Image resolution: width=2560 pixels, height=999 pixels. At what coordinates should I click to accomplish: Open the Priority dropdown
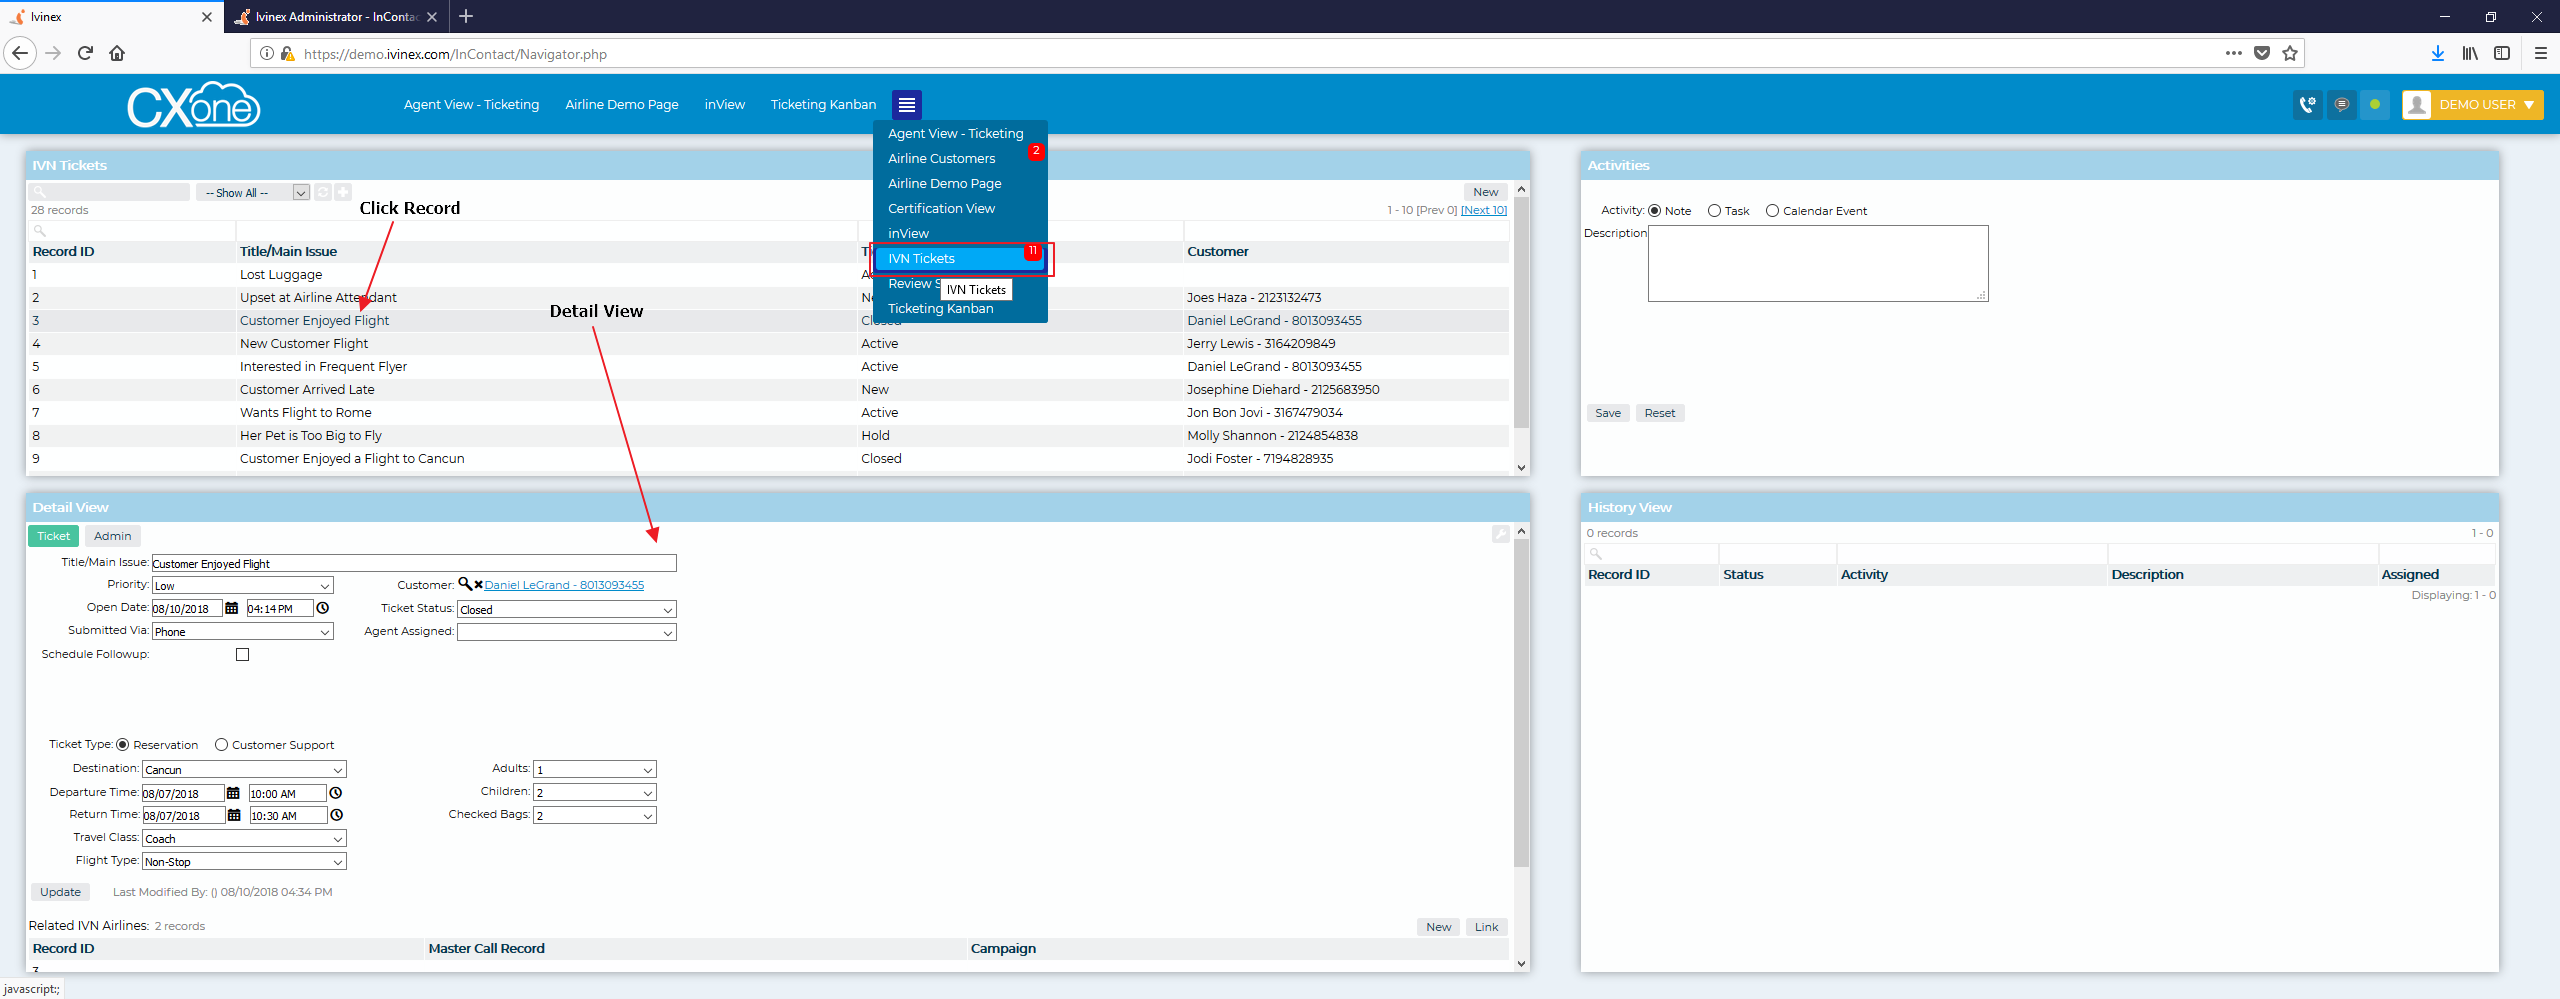(x=243, y=586)
